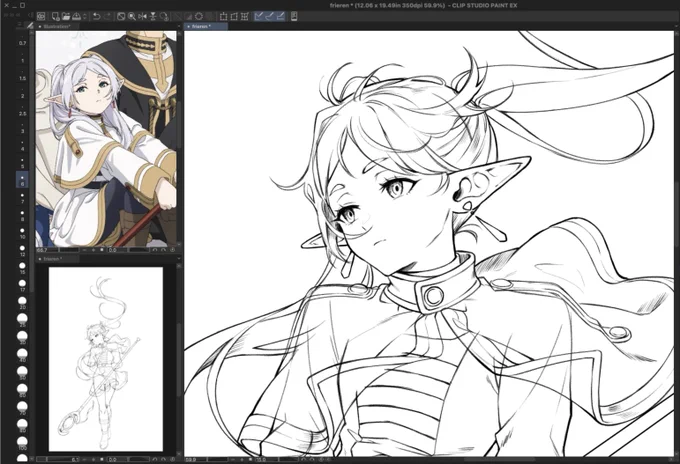Choose brush size 10
Image resolution: width=680 pixels, height=464 pixels.
(x=22, y=234)
